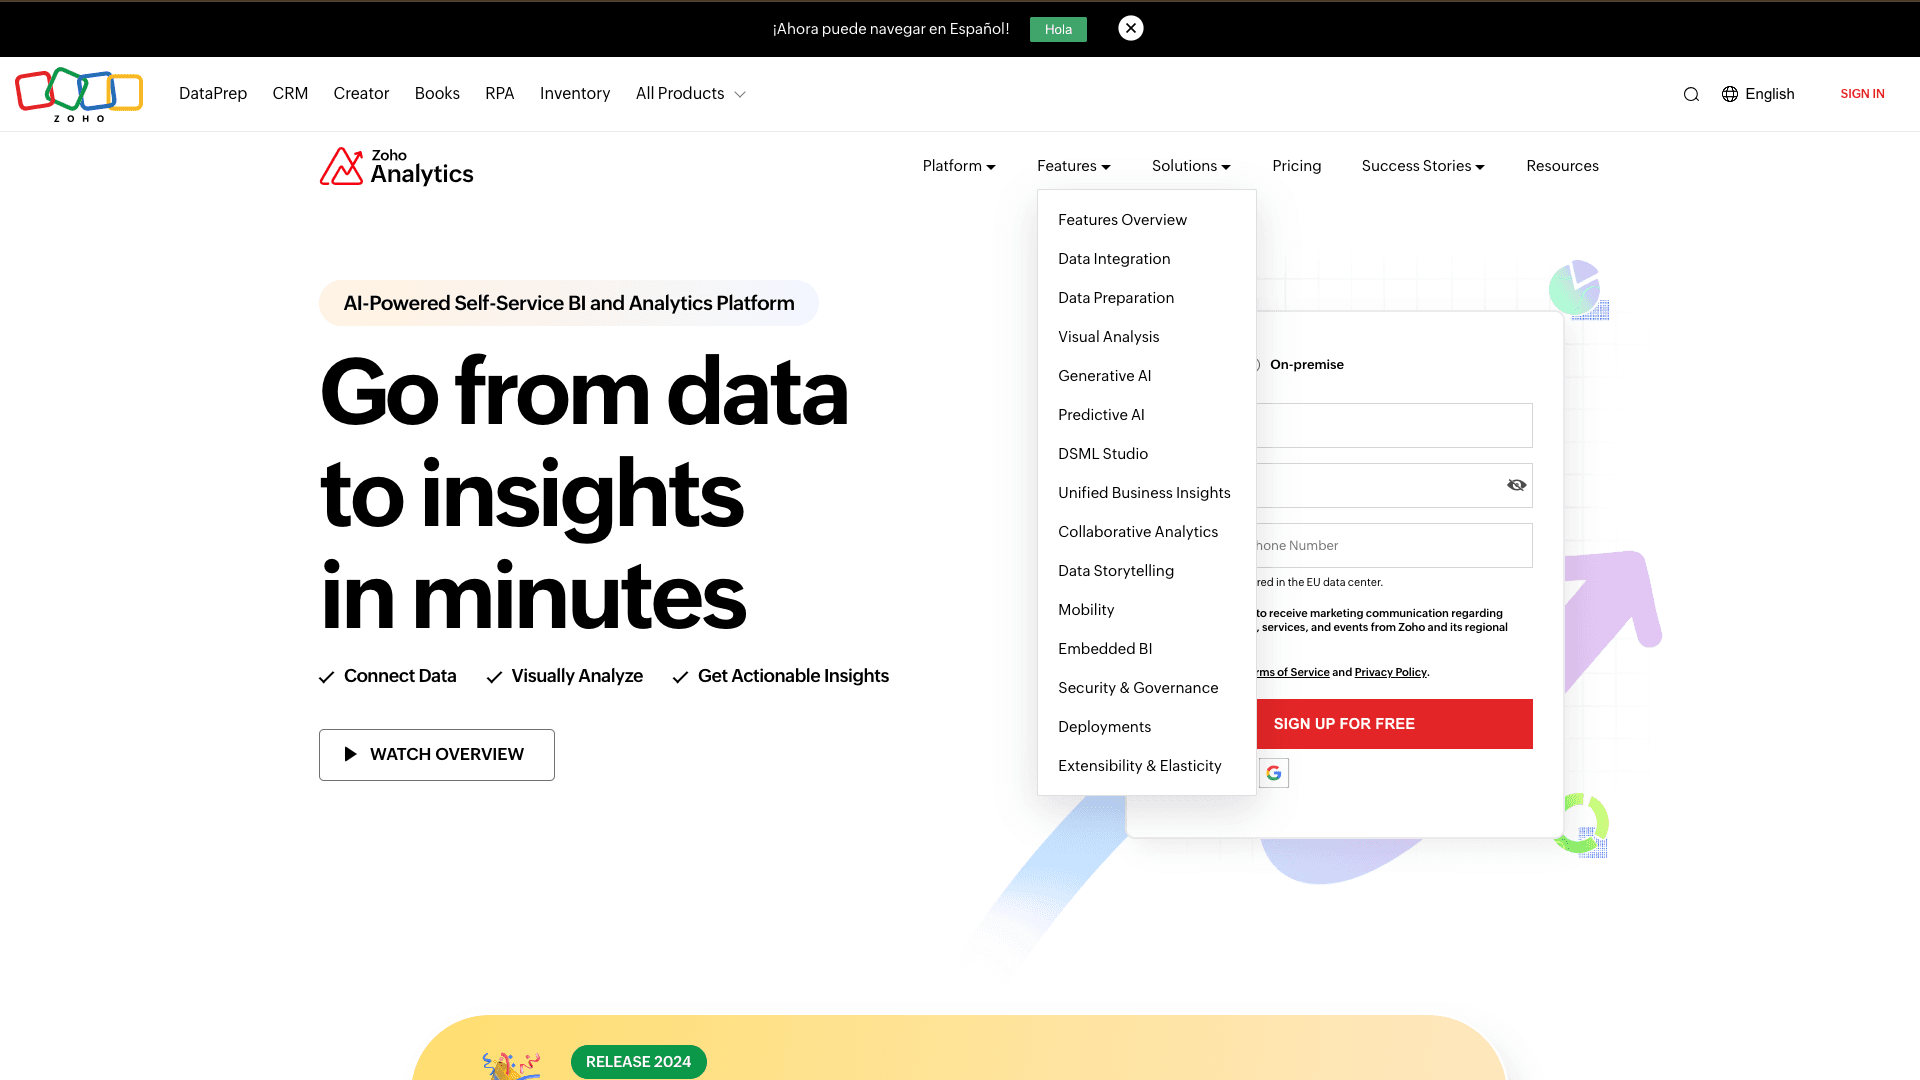The width and height of the screenshot is (1920, 1080).
Task: Click SIGN UP FOR FREE button
Action: point(1394,724)
